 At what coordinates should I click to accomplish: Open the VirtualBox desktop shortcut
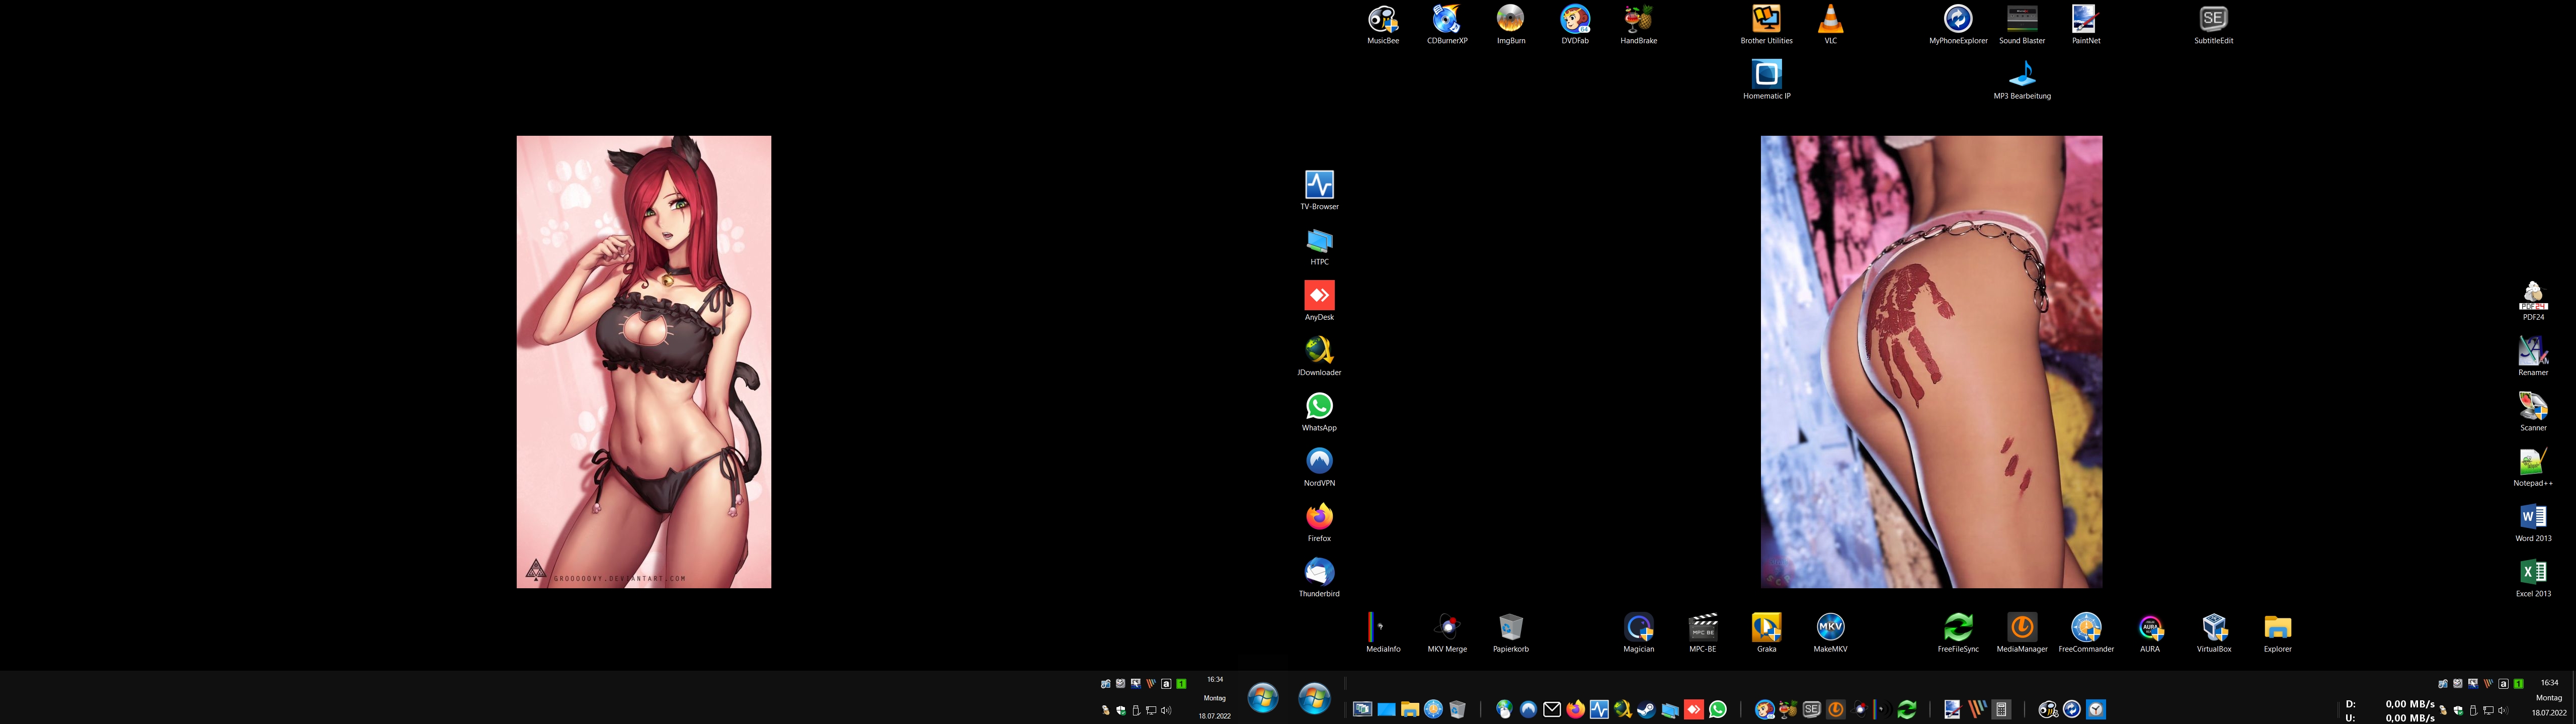click(2214, 633)
